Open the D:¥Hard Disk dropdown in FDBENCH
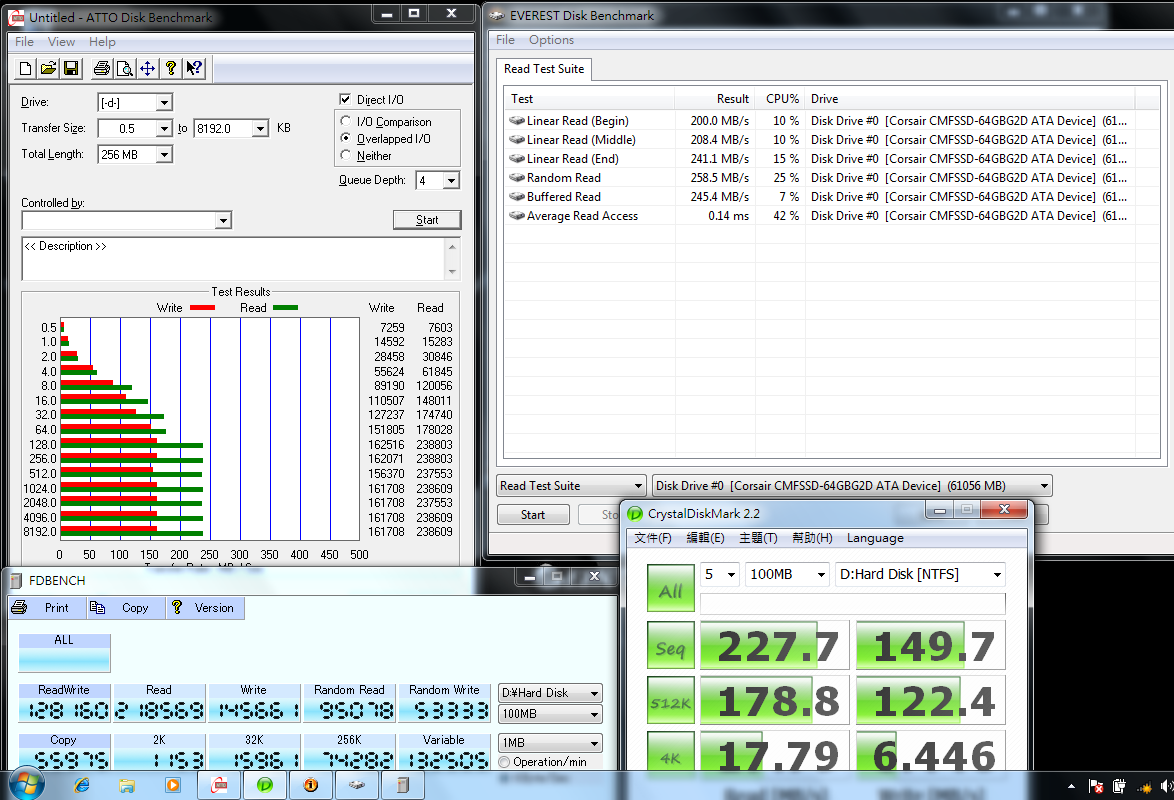The image size is (1174, 800). 550,693
